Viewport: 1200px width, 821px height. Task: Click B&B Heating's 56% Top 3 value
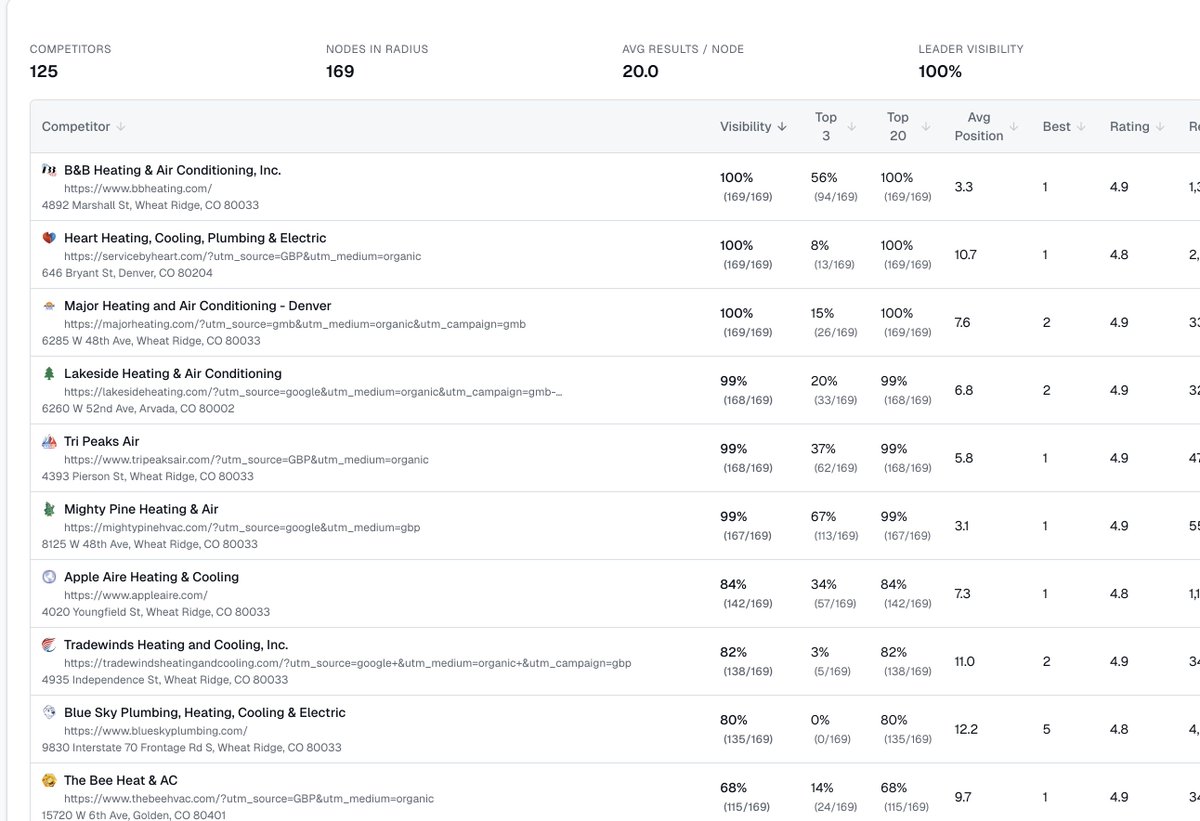coord(824,178)
